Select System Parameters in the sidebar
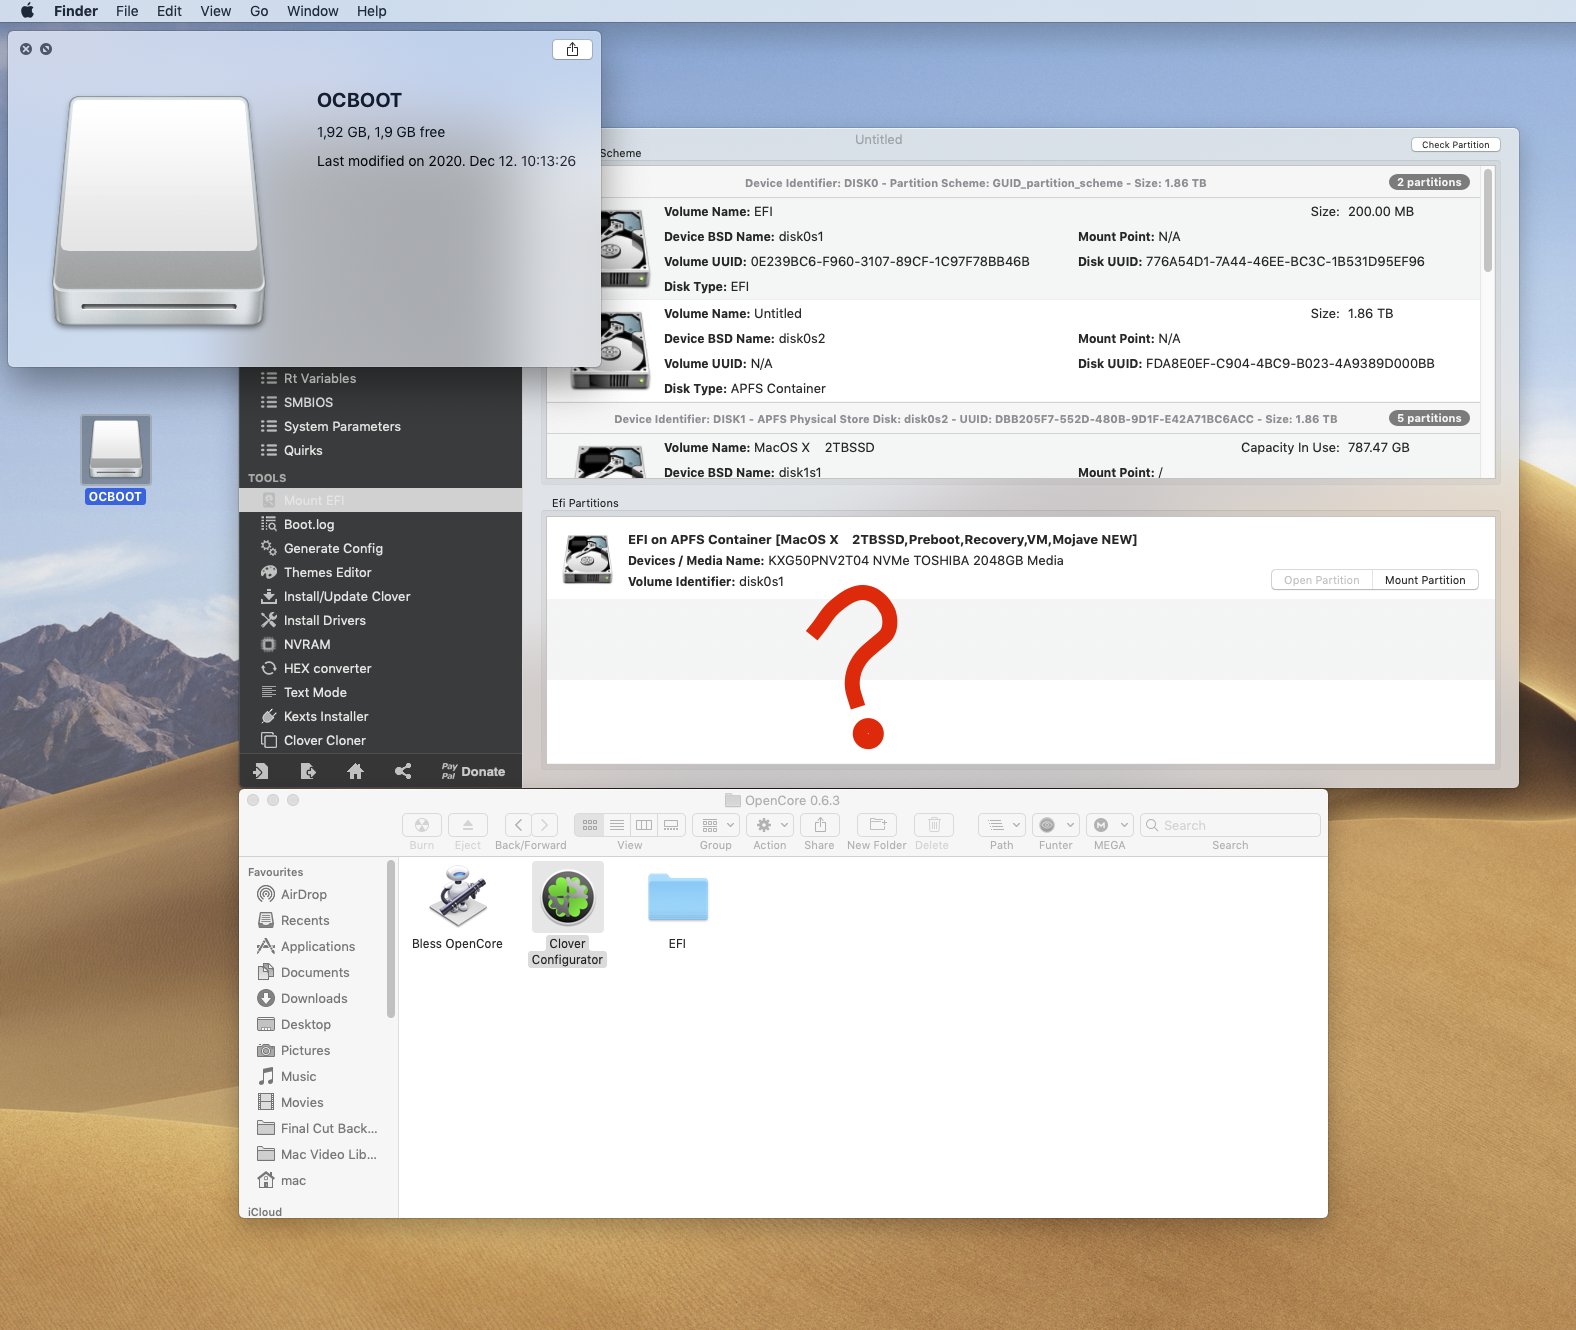Image resolution: width=1576 pixels, height=1330 pixels. [x=380, y=426]
